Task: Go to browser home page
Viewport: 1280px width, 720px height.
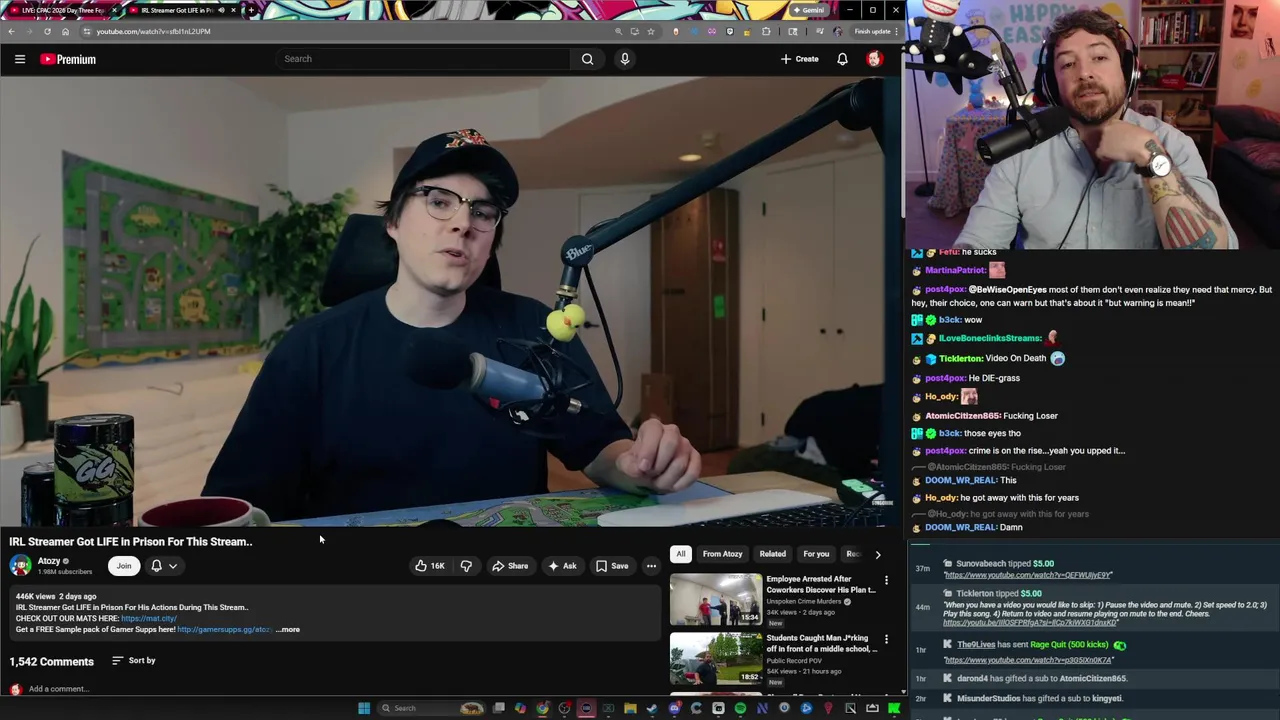Action: point(65,31)
